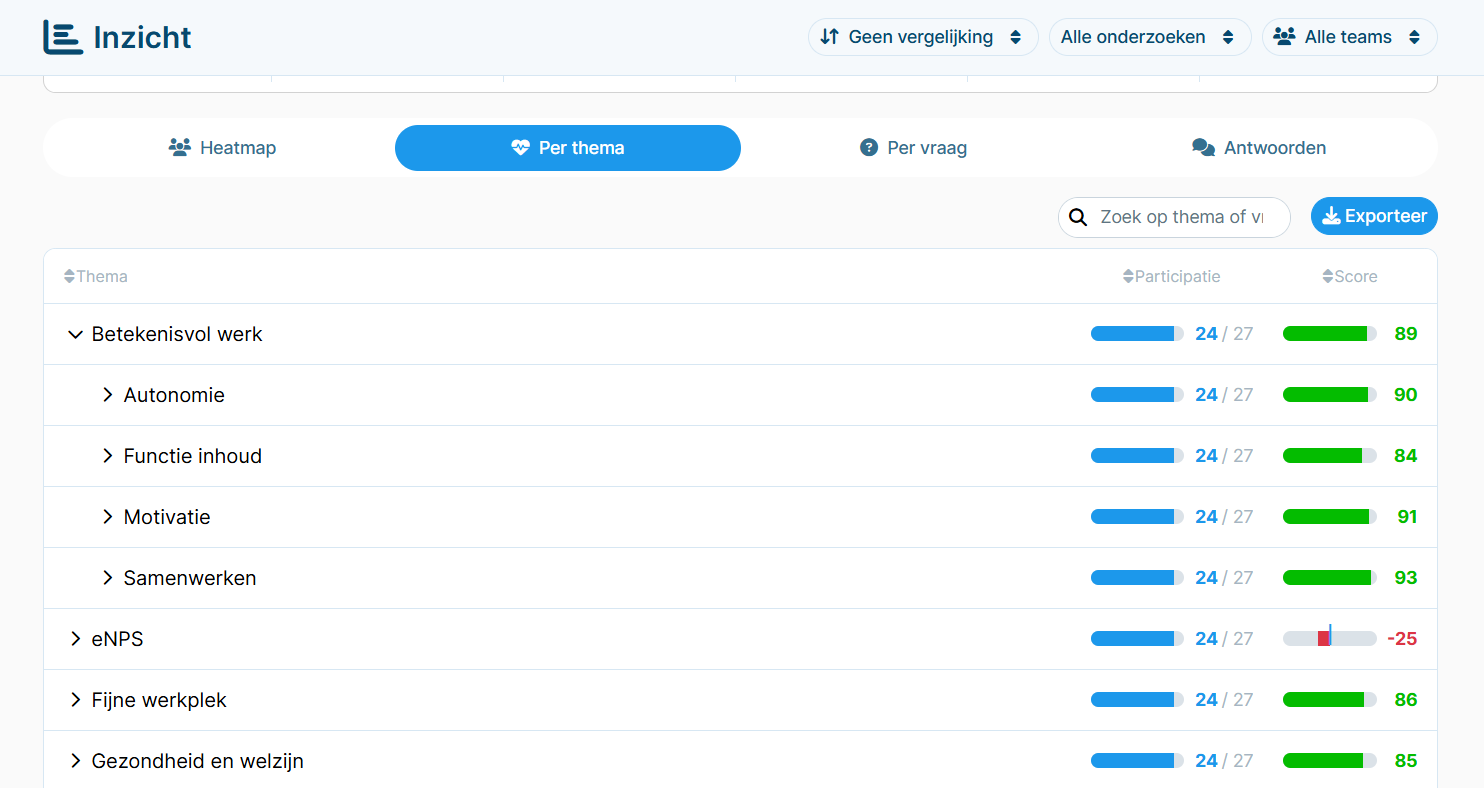Click the -25 score in the eNPS row
The height and width of the screenshot is (788, 1484).
(1402, 639)
